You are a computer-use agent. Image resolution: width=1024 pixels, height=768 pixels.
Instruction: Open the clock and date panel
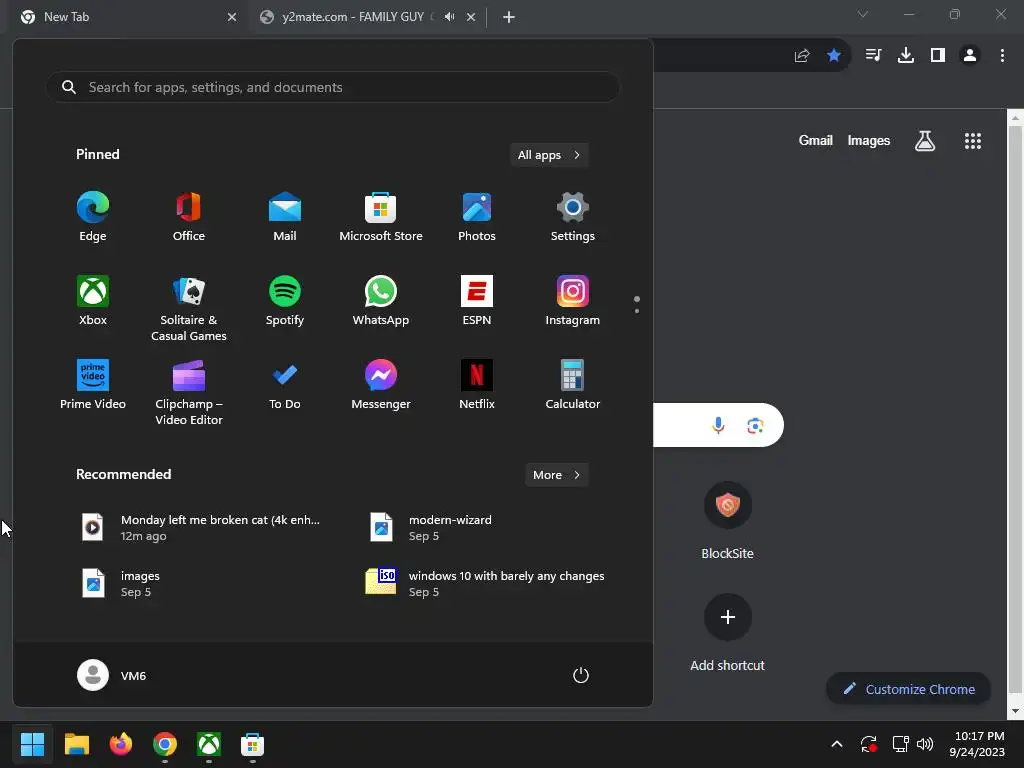tap(977, 744)
